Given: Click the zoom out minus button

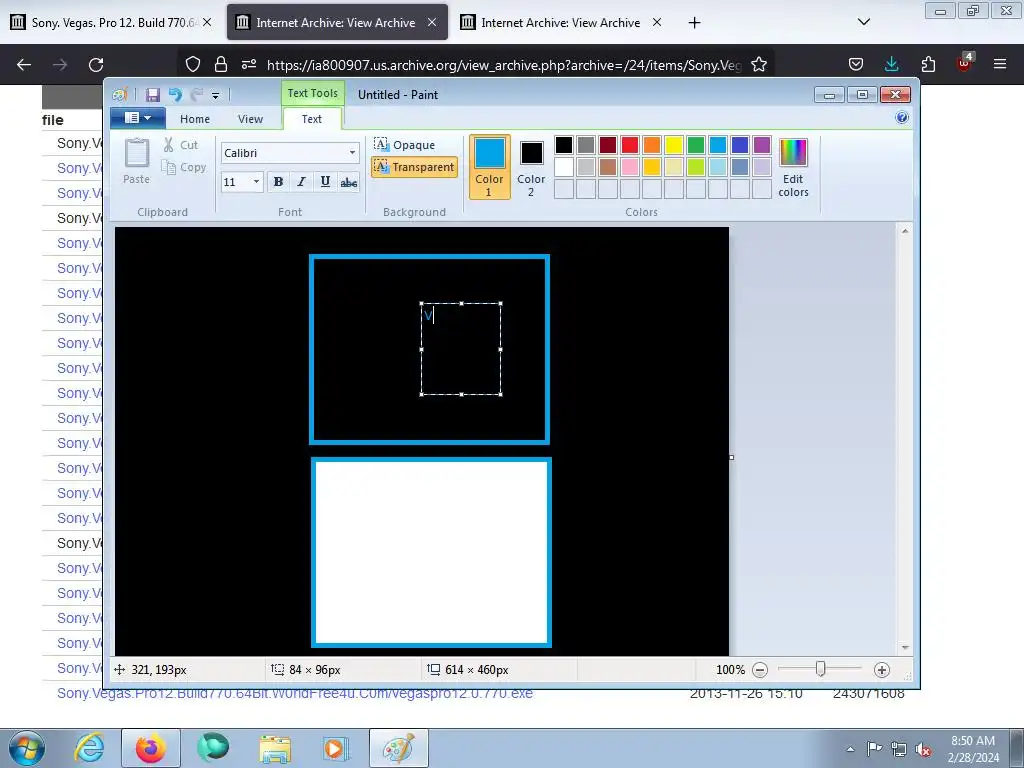Looking at the screenshot, I should coord(760,669).
